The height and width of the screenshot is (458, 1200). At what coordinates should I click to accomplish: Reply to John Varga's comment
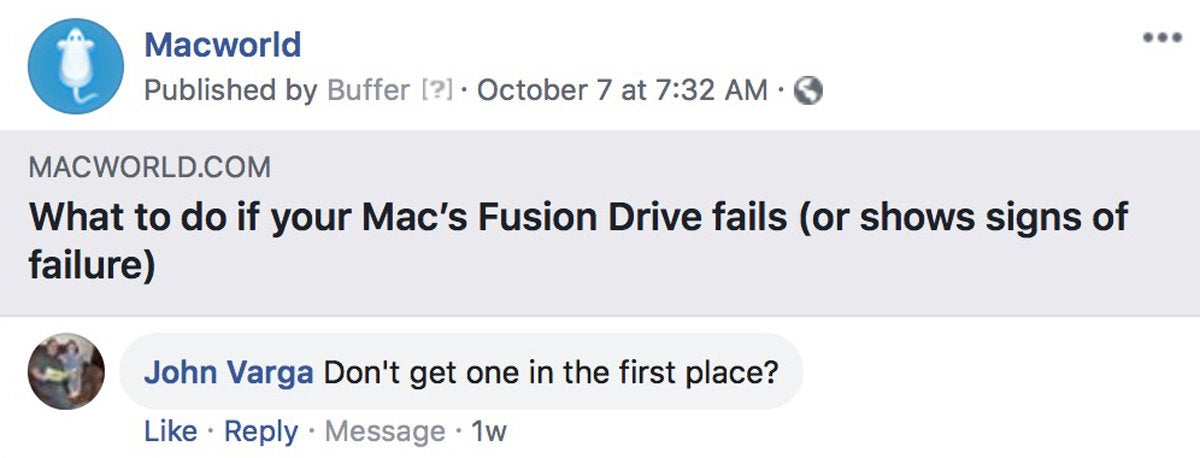[x=261, y=431]
